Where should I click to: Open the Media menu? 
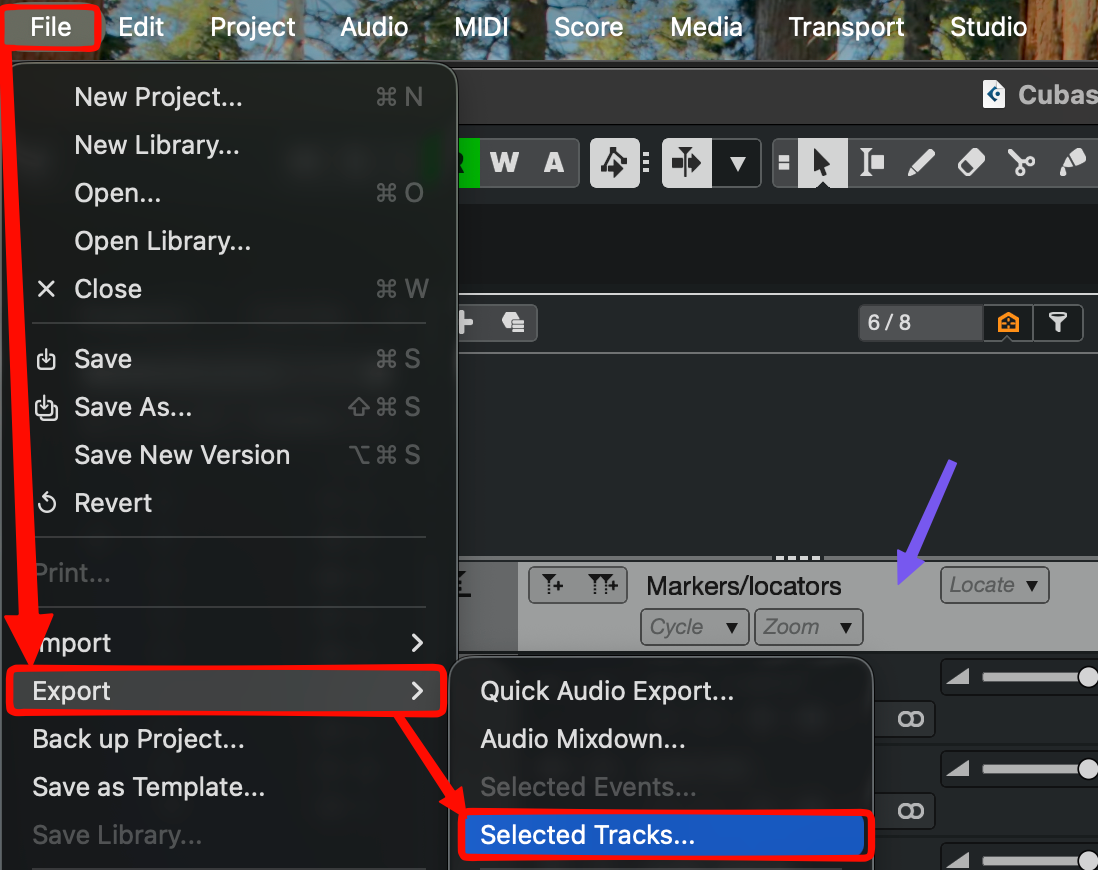707,27
